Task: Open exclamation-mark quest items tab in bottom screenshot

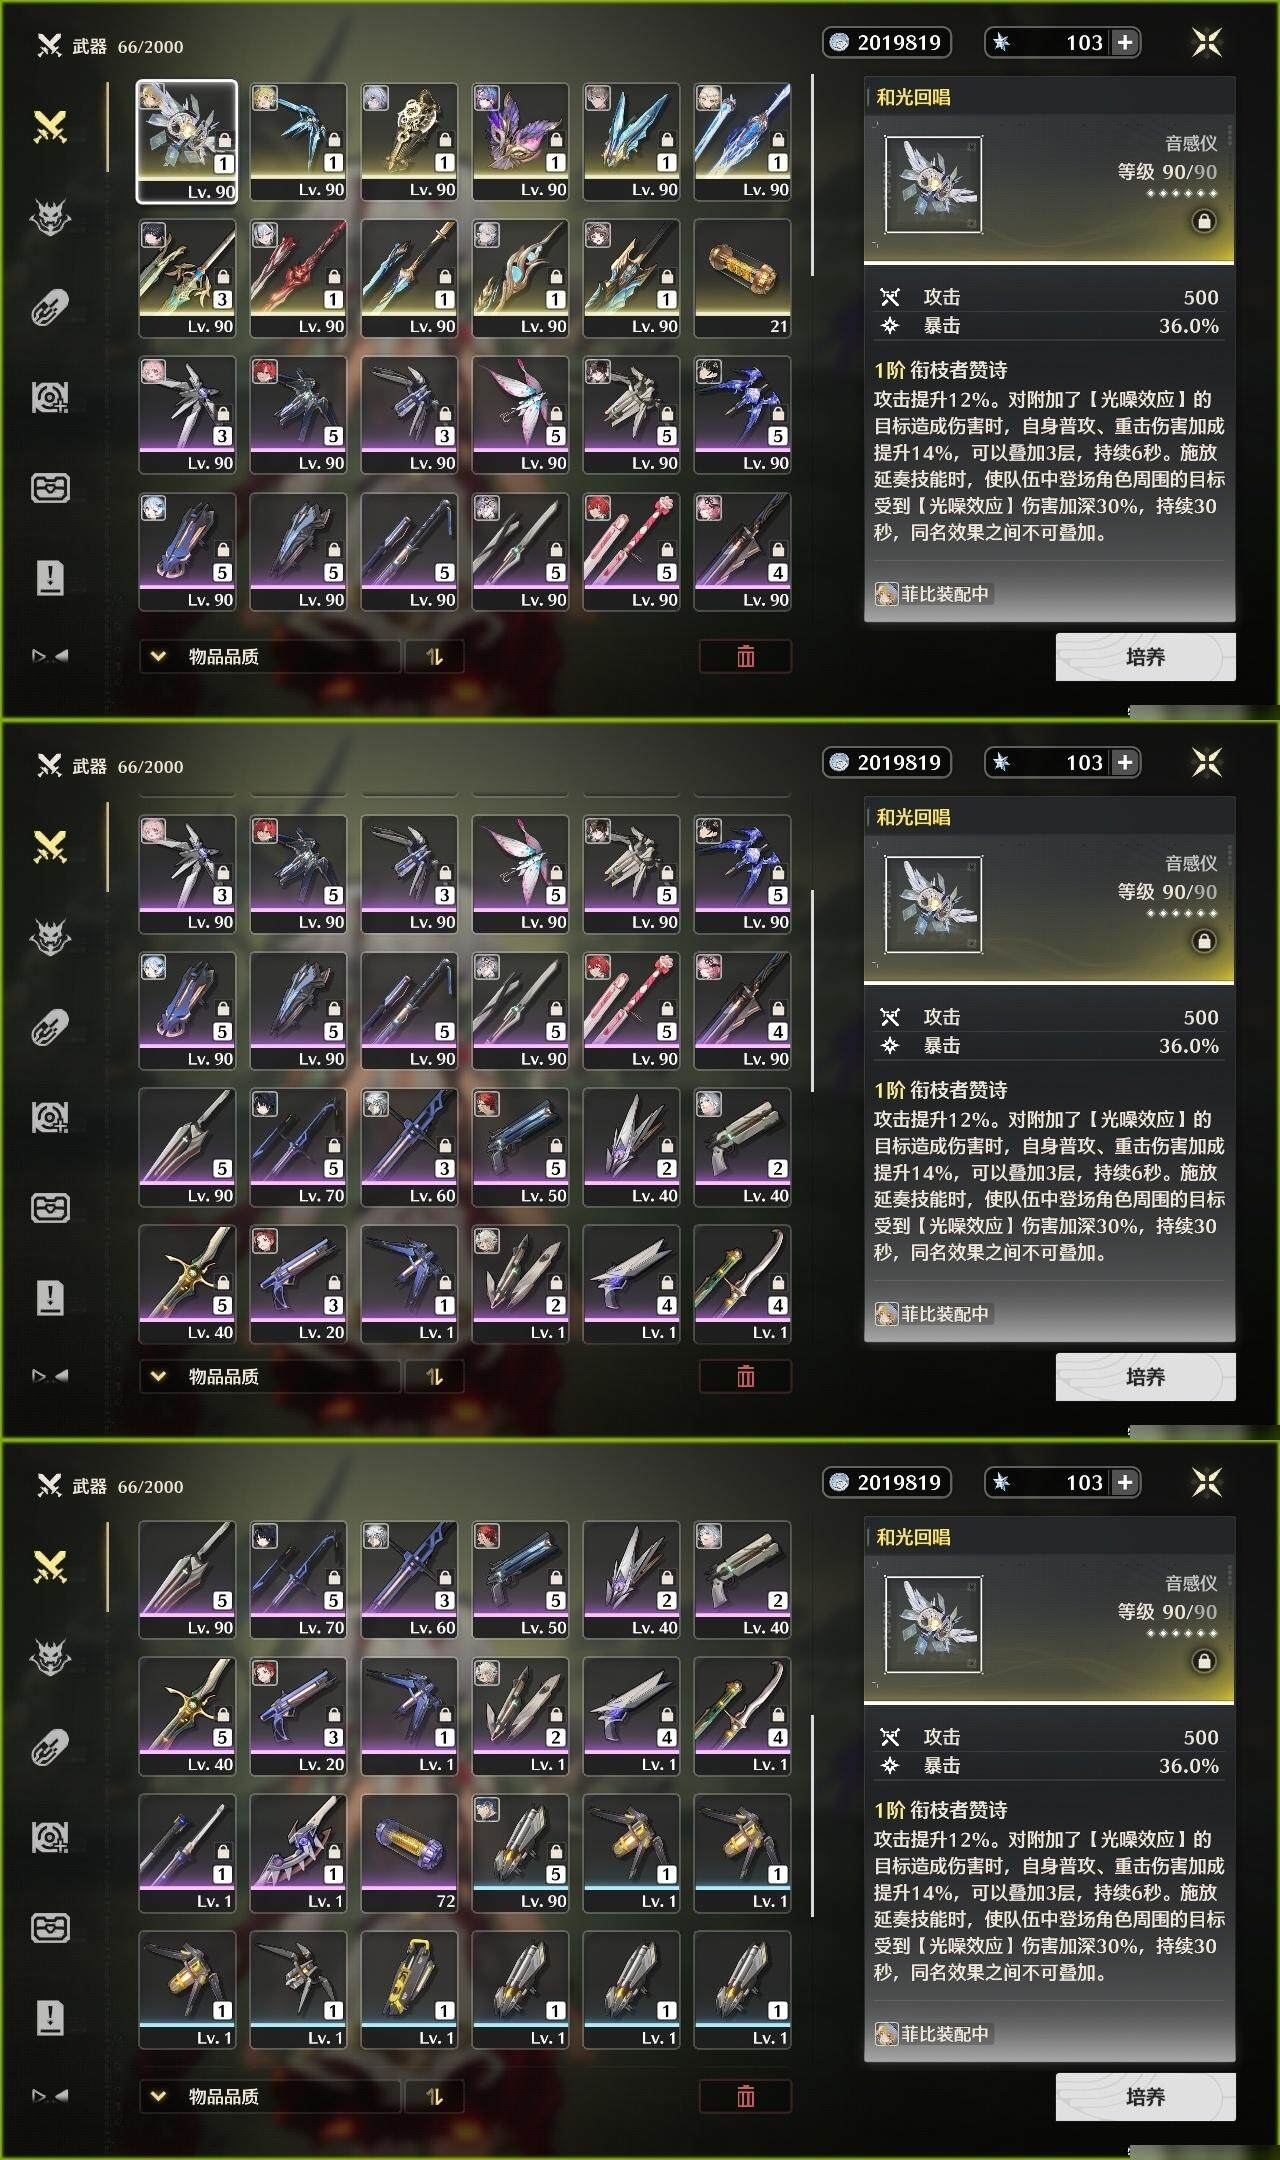Action: 50,2017
